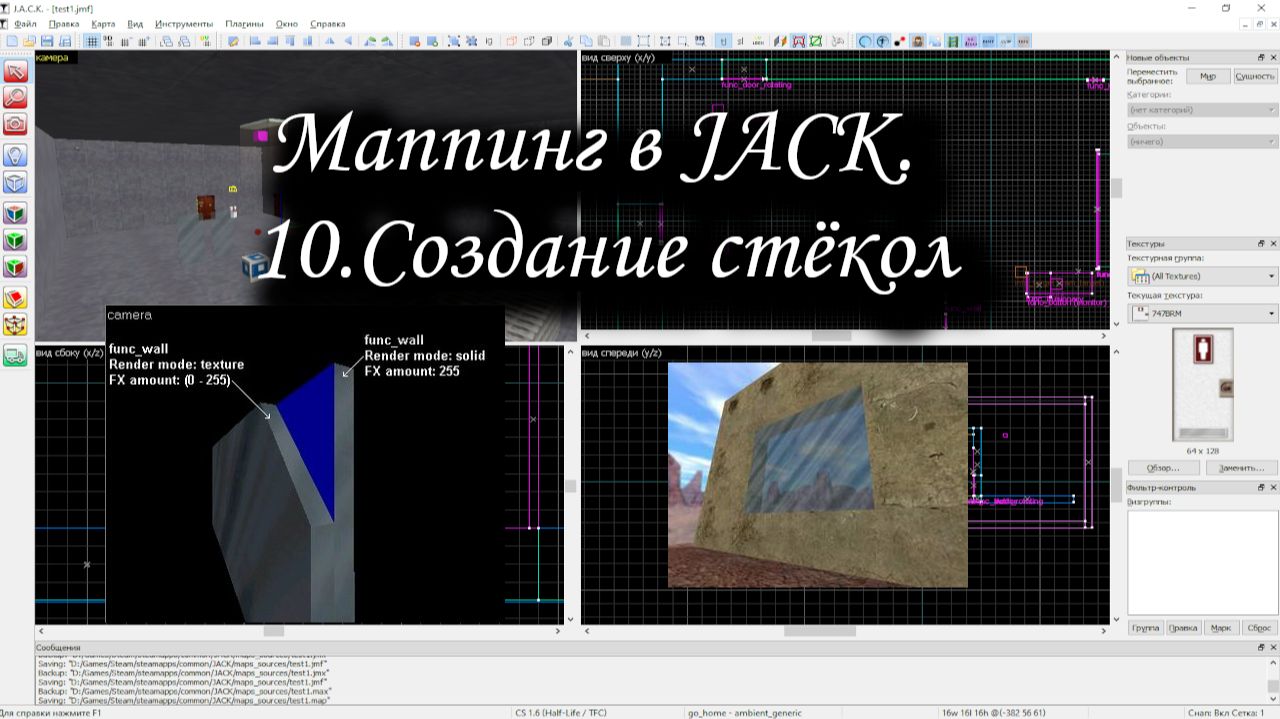
Task: Toggle the scale texture lock button
Action: 741,41
